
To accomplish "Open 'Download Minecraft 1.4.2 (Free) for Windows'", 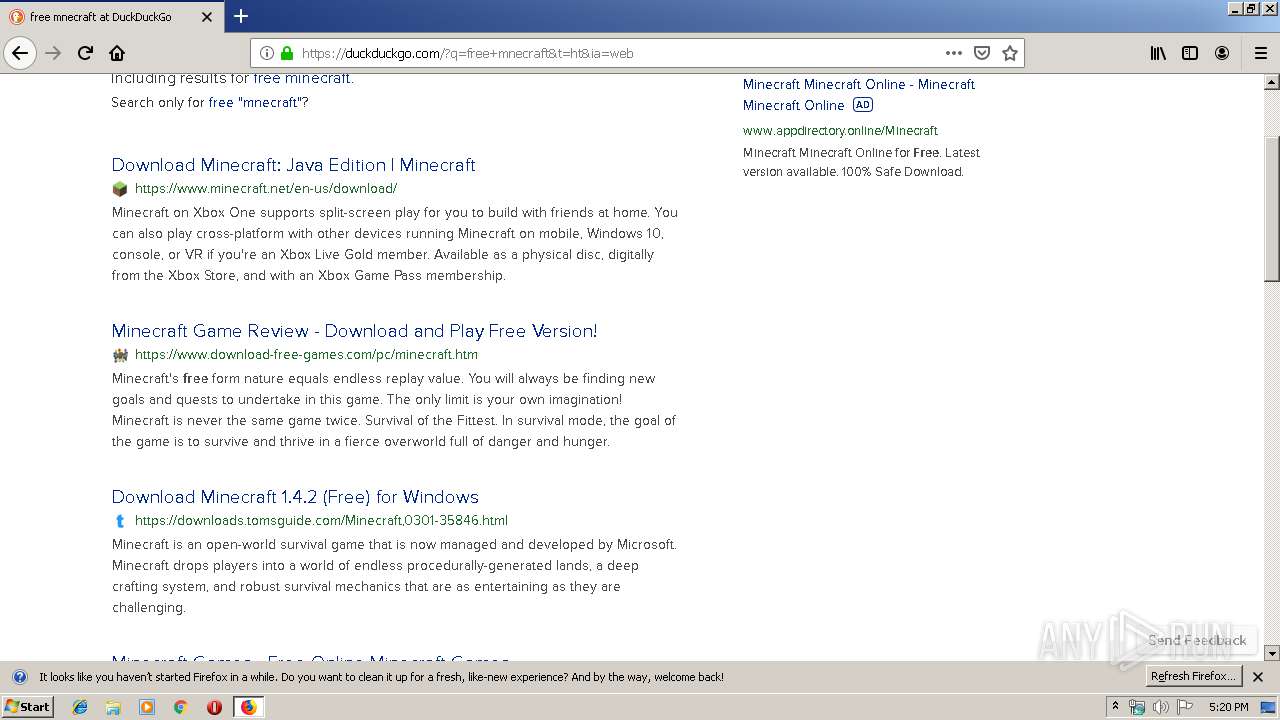I will 295,497.
